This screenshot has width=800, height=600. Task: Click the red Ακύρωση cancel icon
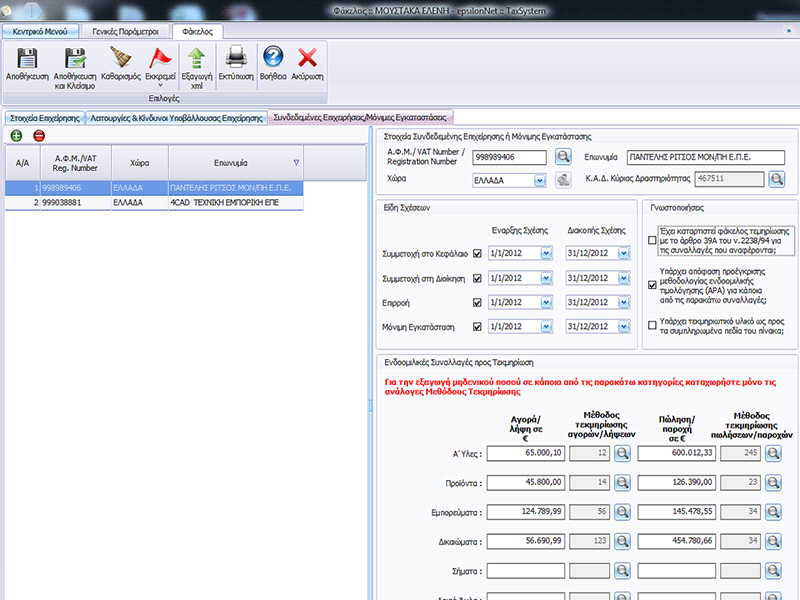pyautogui.click(x=308, y=59)
